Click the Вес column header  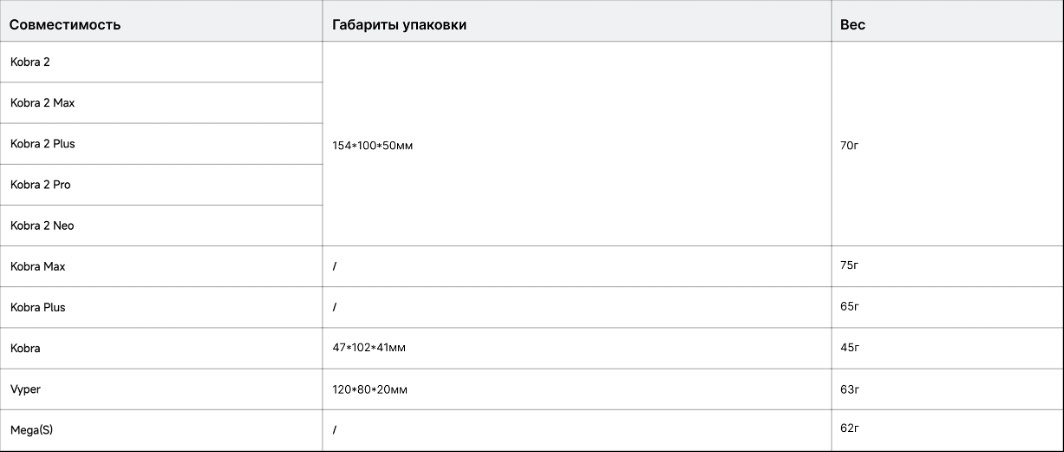pyautogui.click(x=853, y=25)
